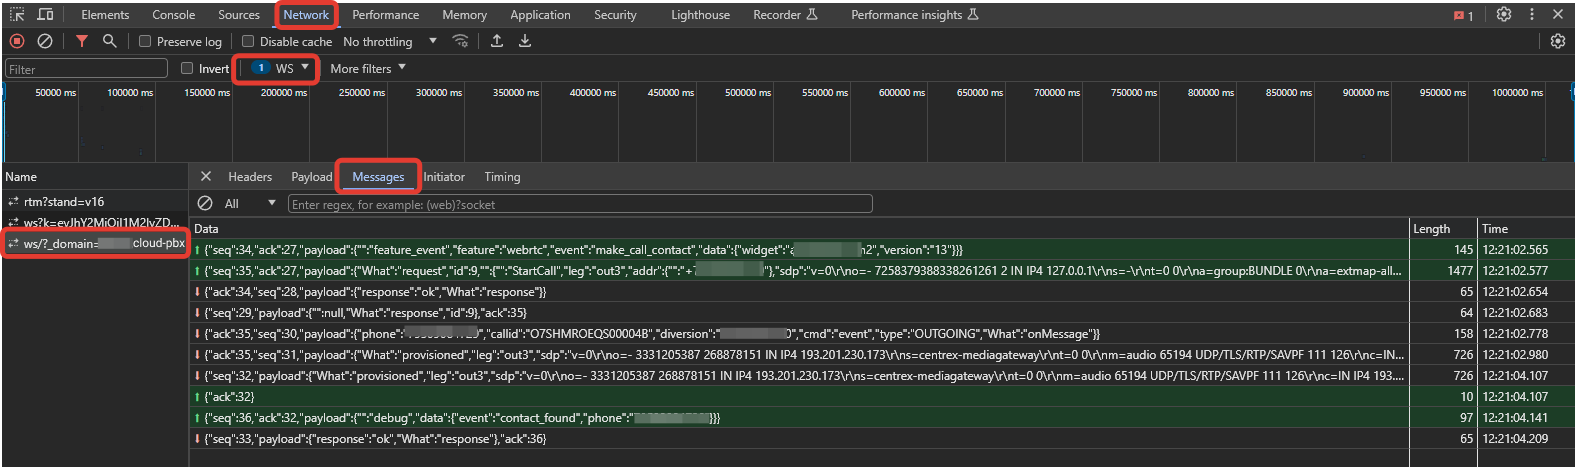Clear the WebSocket messages list

205,203
